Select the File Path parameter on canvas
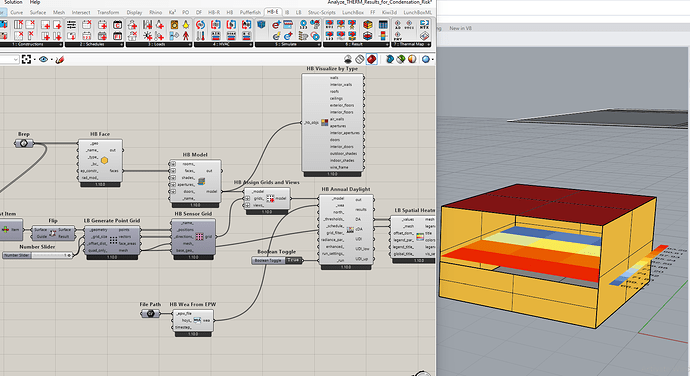 coord(150,313)
